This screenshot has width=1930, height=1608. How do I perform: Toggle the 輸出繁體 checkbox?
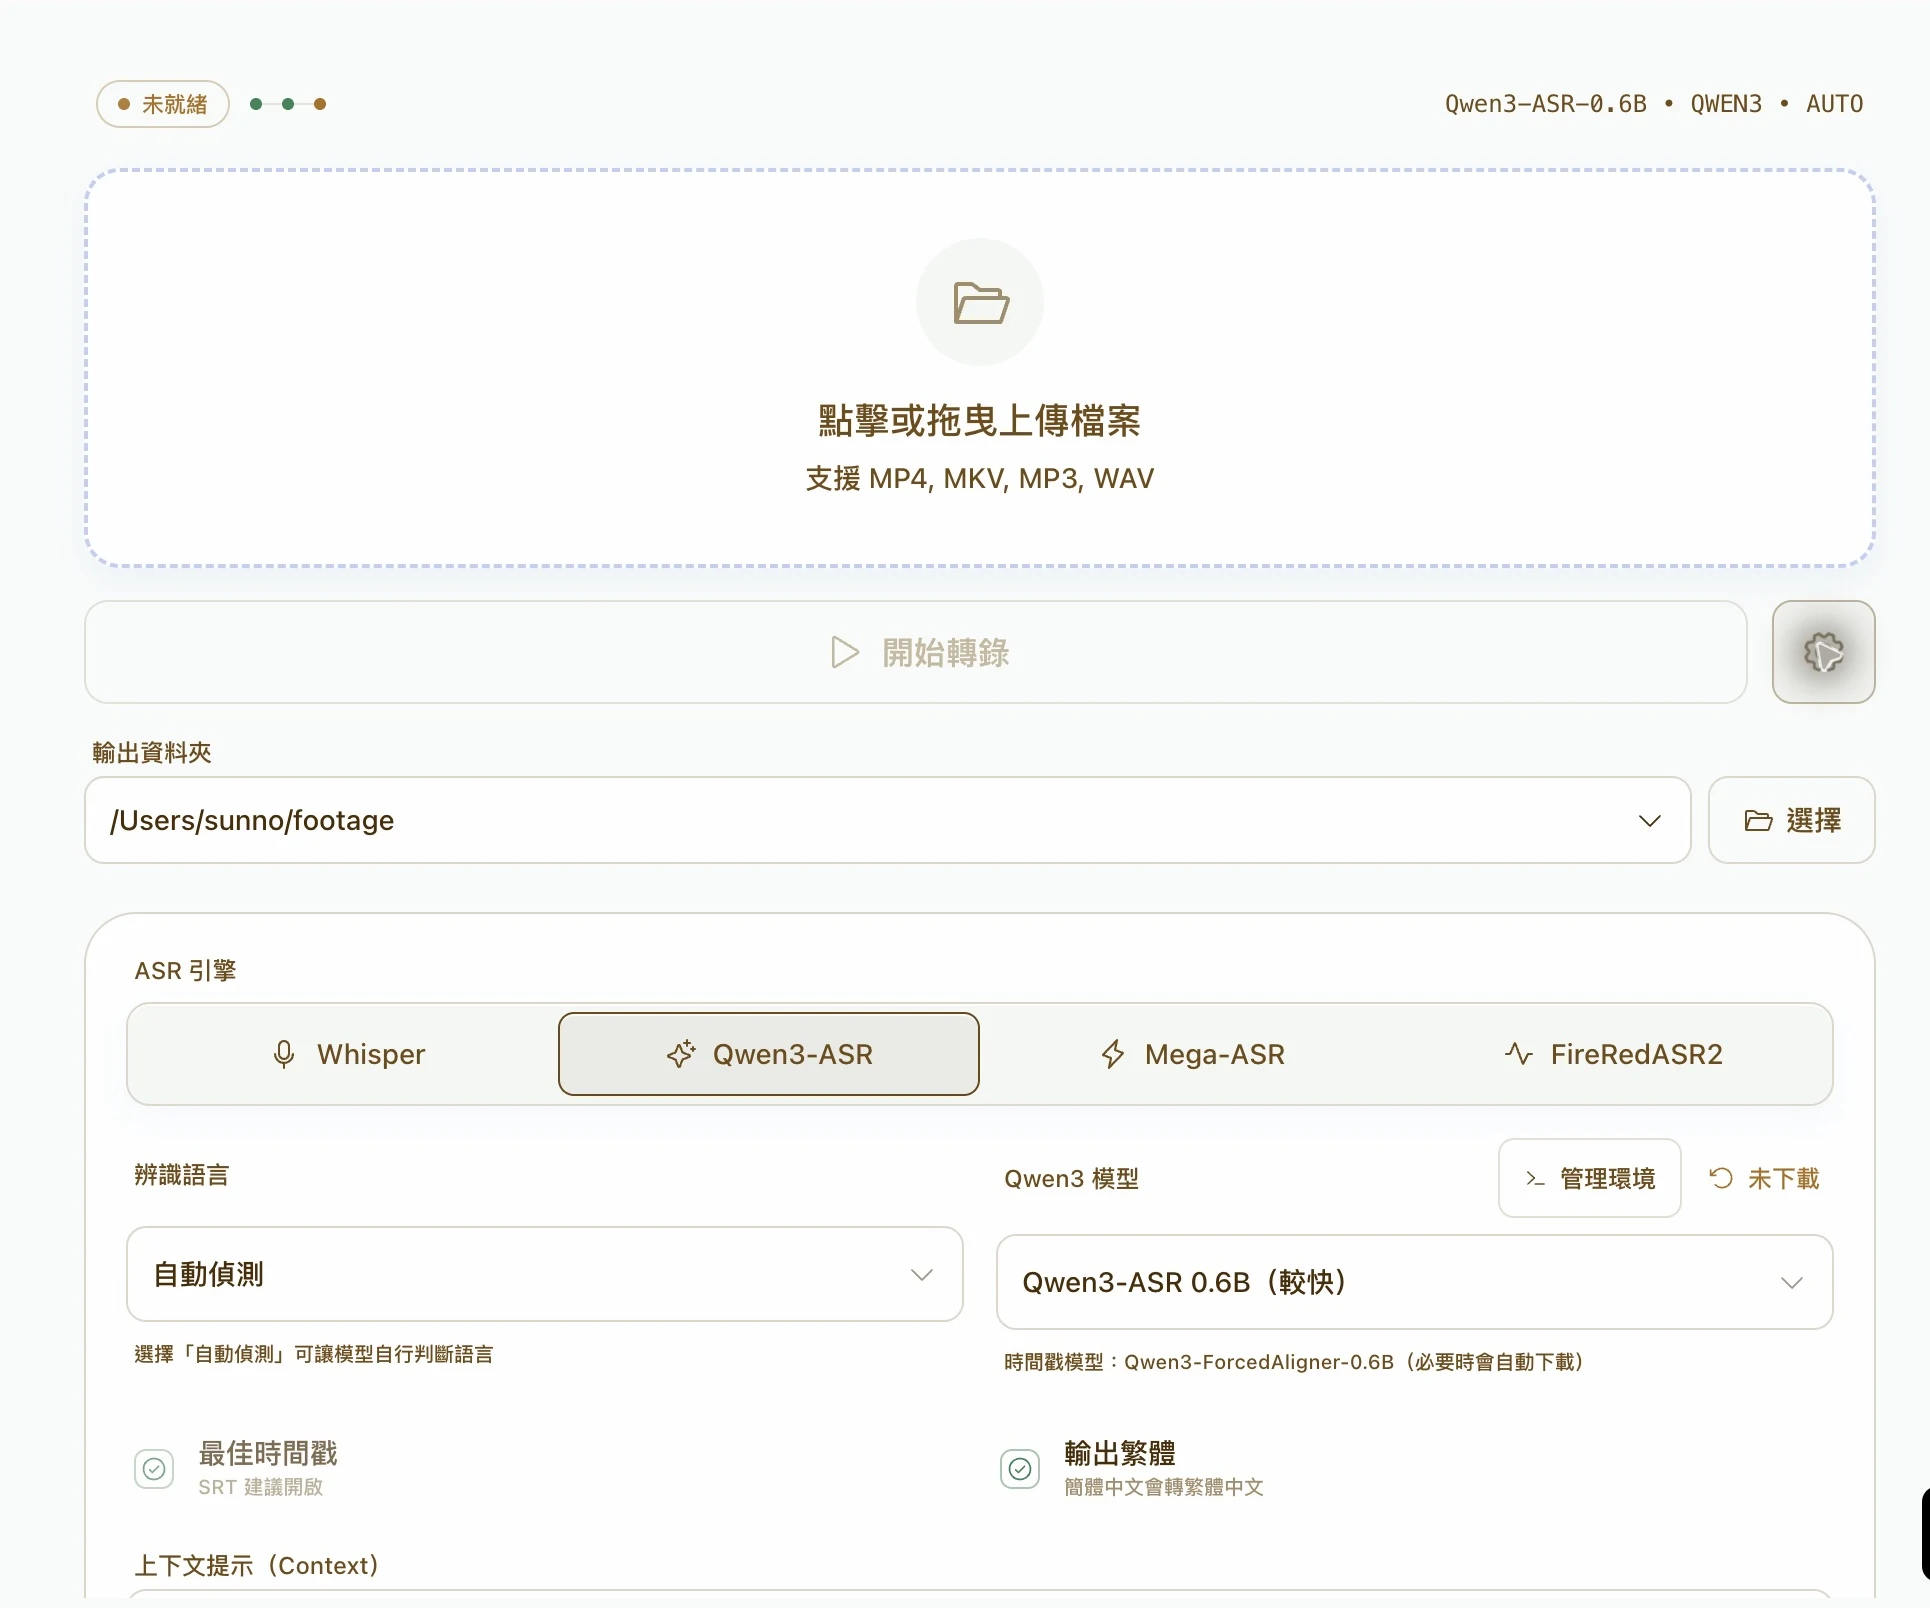pos(1020,1468)
